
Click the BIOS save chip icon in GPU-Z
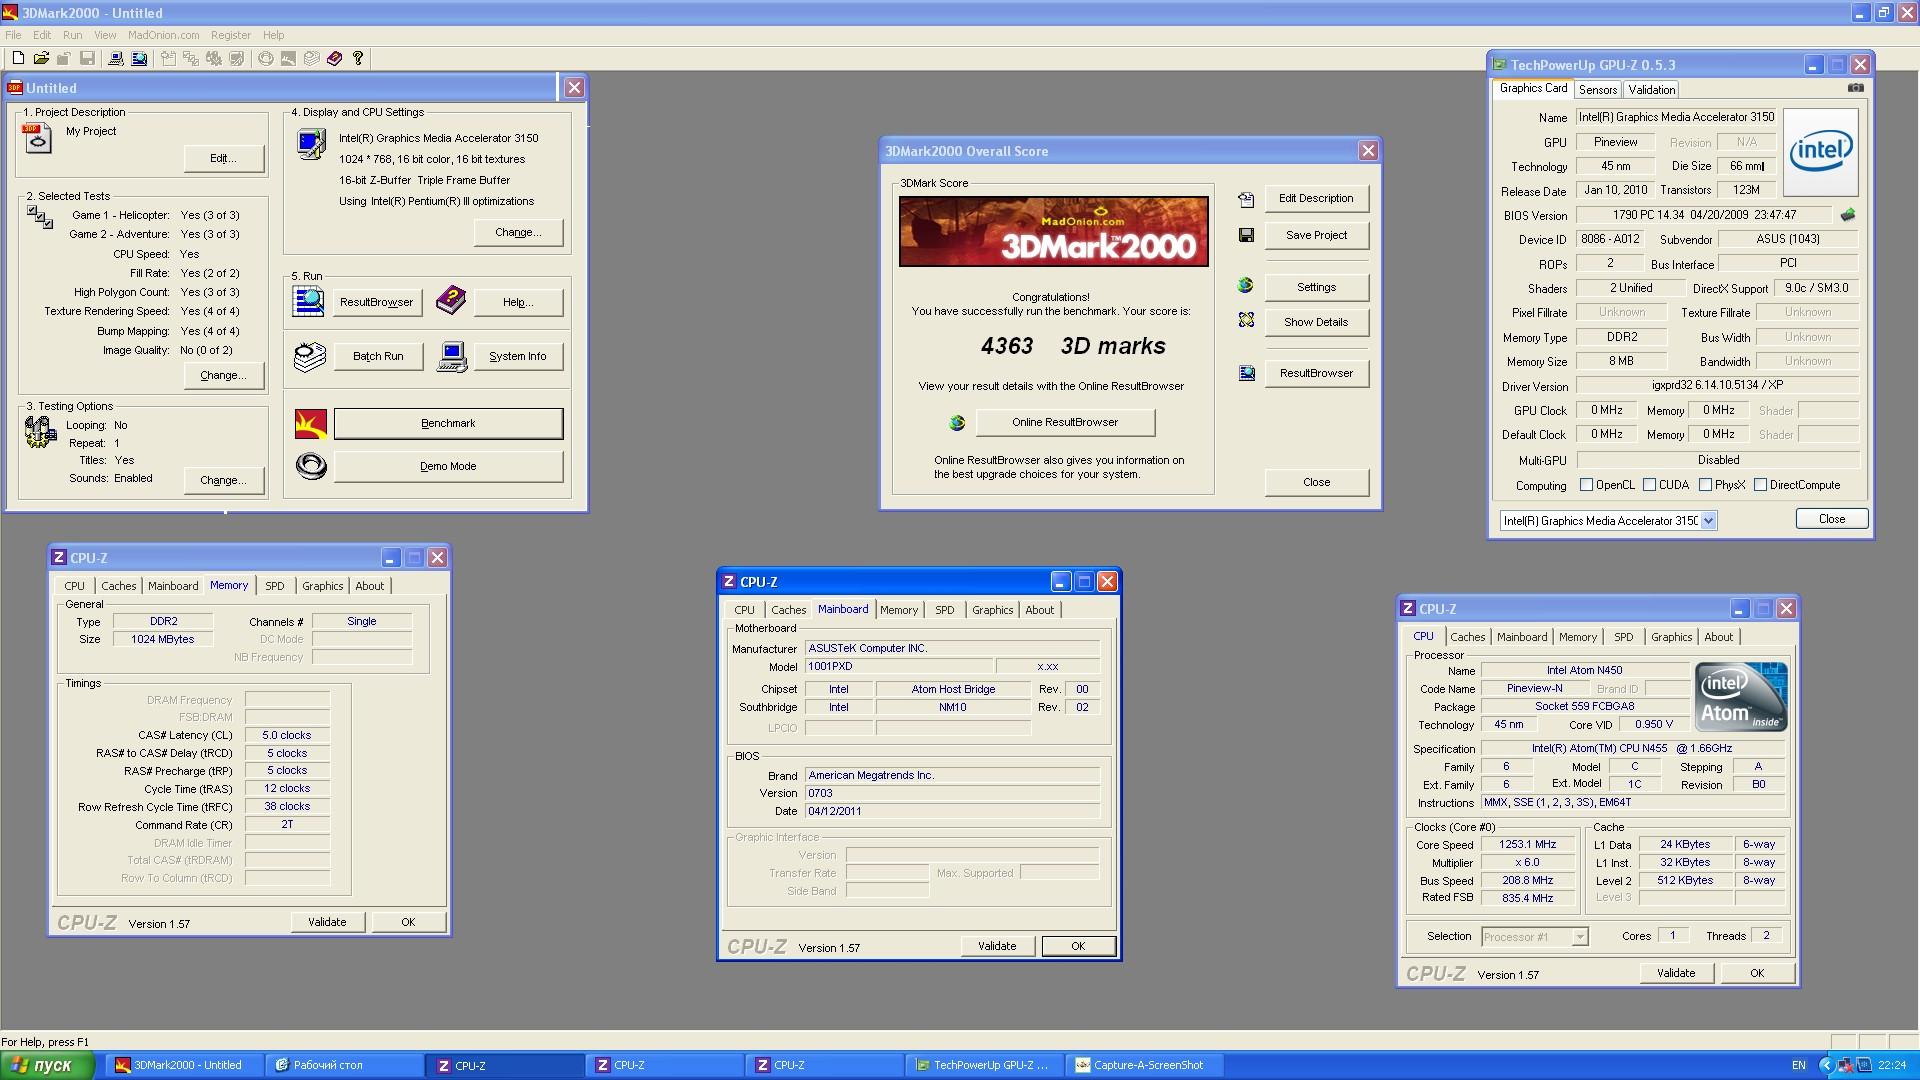point(1848,215)
